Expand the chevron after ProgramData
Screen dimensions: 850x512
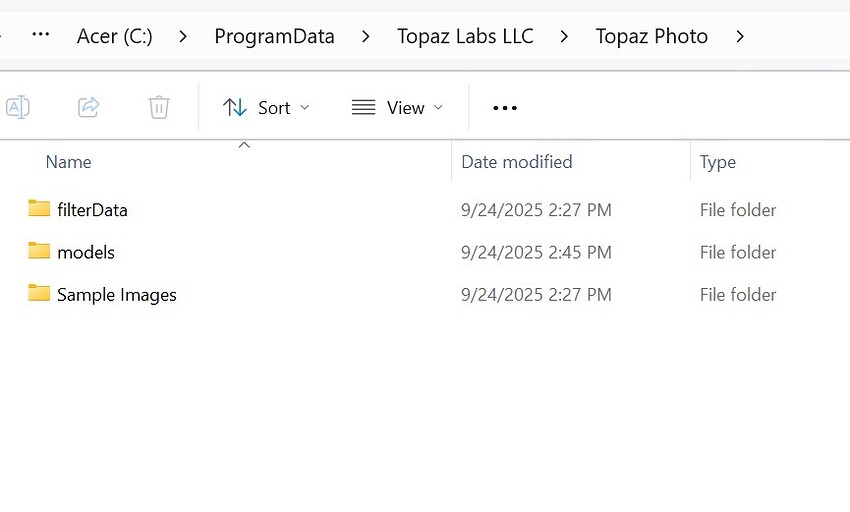pos(365,37)
